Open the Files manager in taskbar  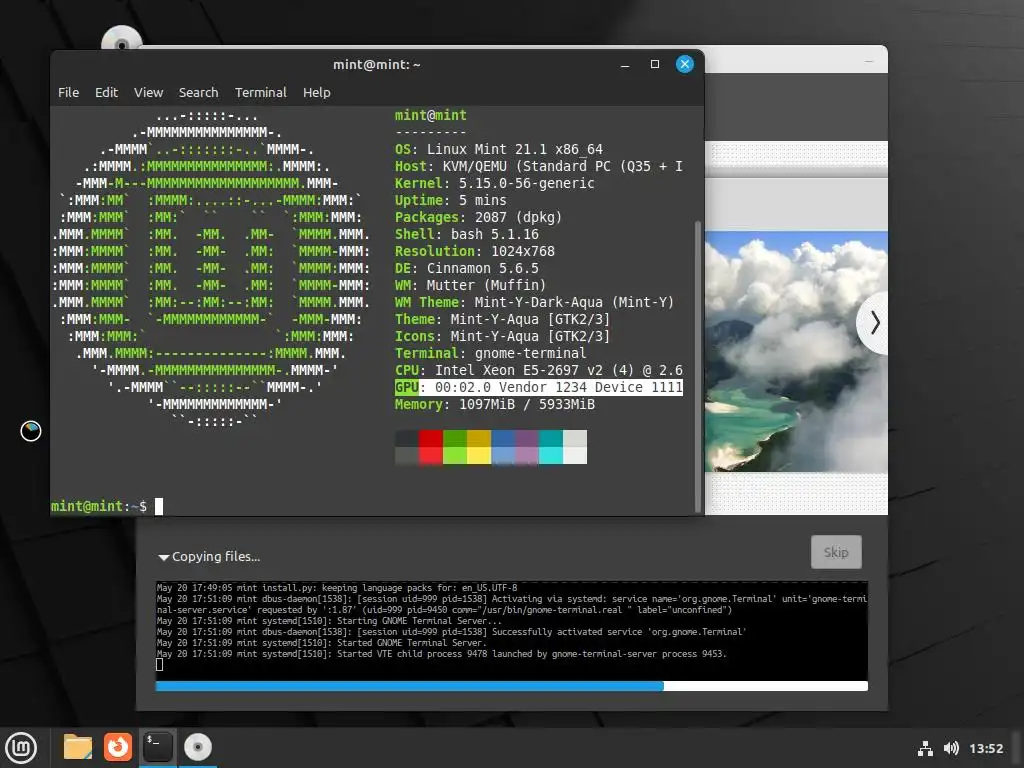point(77,747)
